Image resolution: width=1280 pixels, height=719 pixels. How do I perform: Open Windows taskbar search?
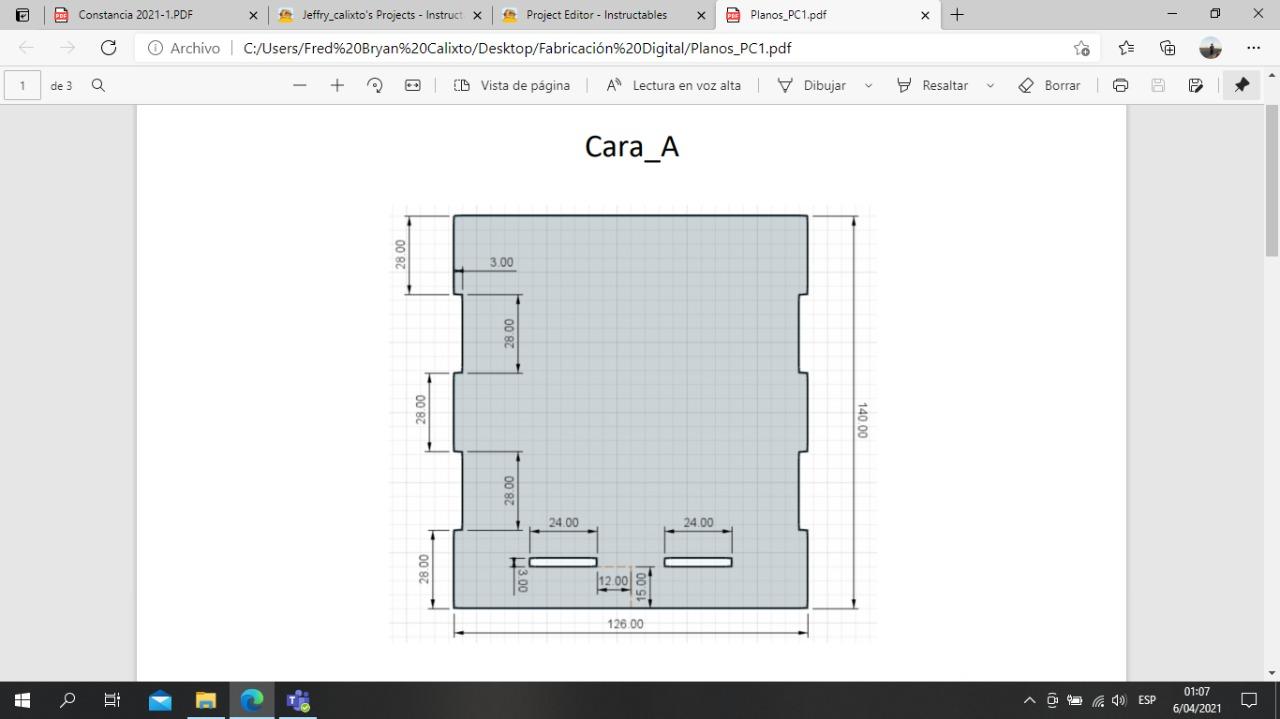click(68, 700)
